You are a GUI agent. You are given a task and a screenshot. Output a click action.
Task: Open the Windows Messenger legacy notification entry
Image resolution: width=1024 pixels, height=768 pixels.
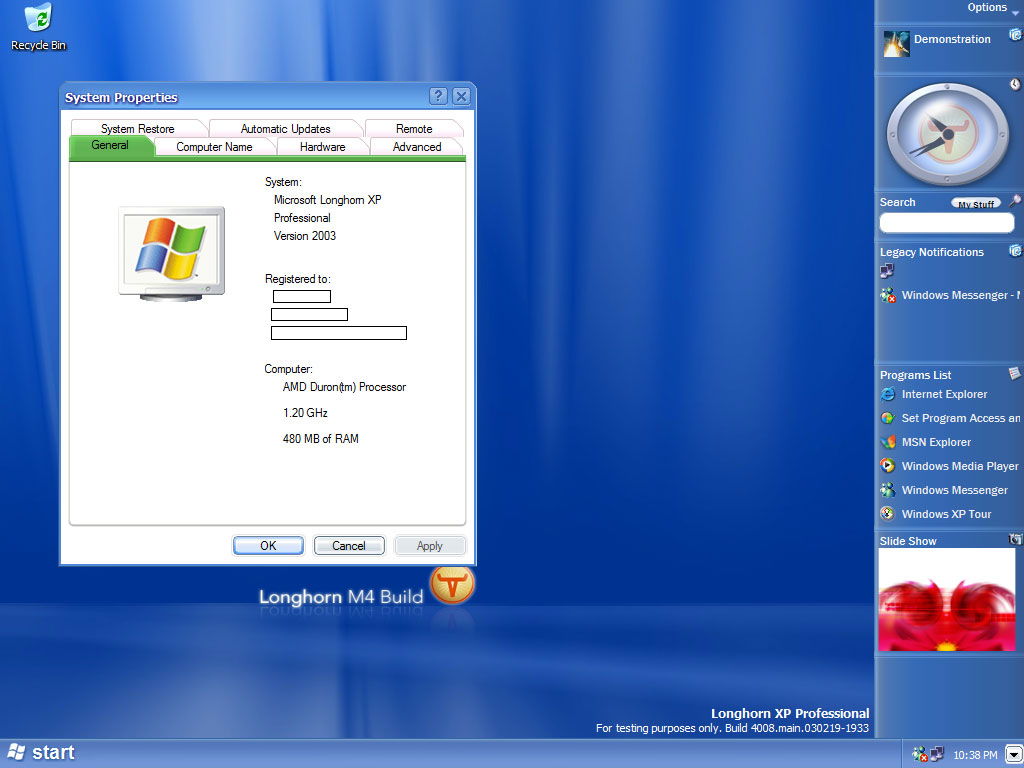point(950,295)
